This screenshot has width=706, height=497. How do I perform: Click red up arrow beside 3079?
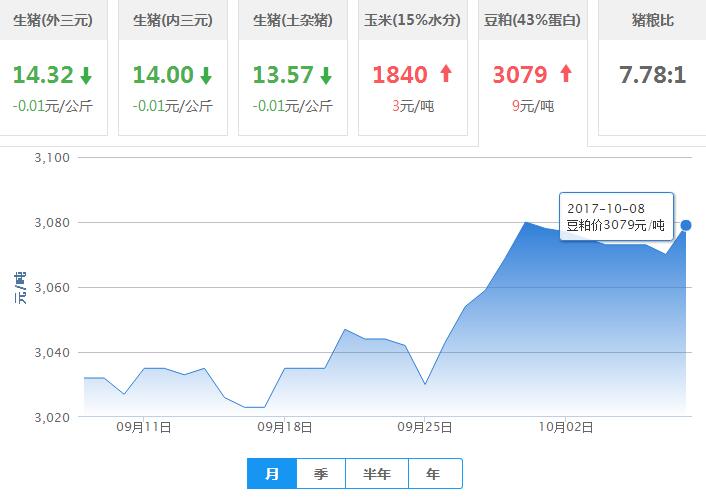click(x=566, y=73)
